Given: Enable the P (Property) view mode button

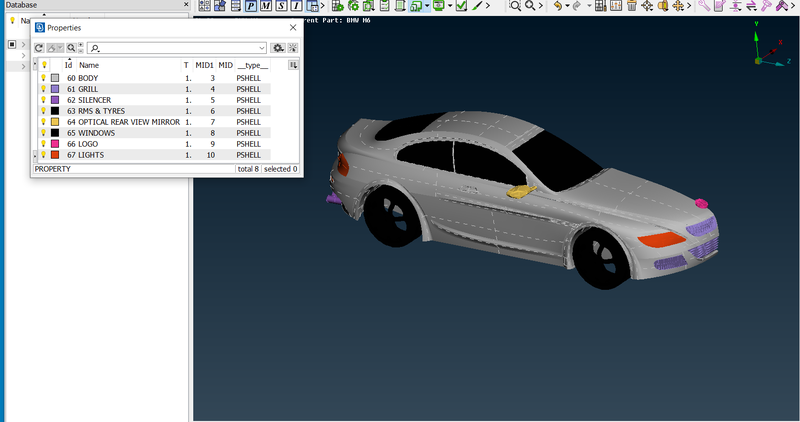Looking at the screenshot, I should pyautogui.click(x=251, y=6).
